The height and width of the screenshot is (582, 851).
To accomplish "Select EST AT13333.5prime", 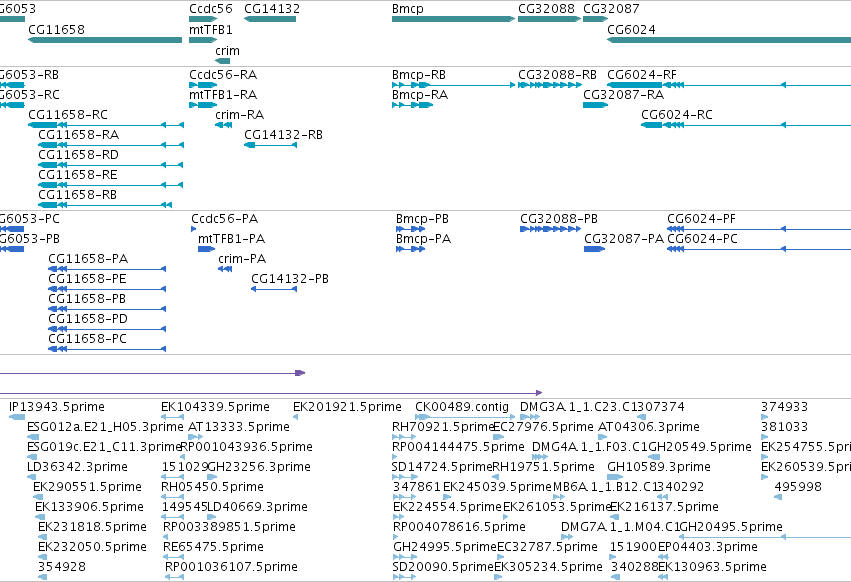I will pos(195,437).
